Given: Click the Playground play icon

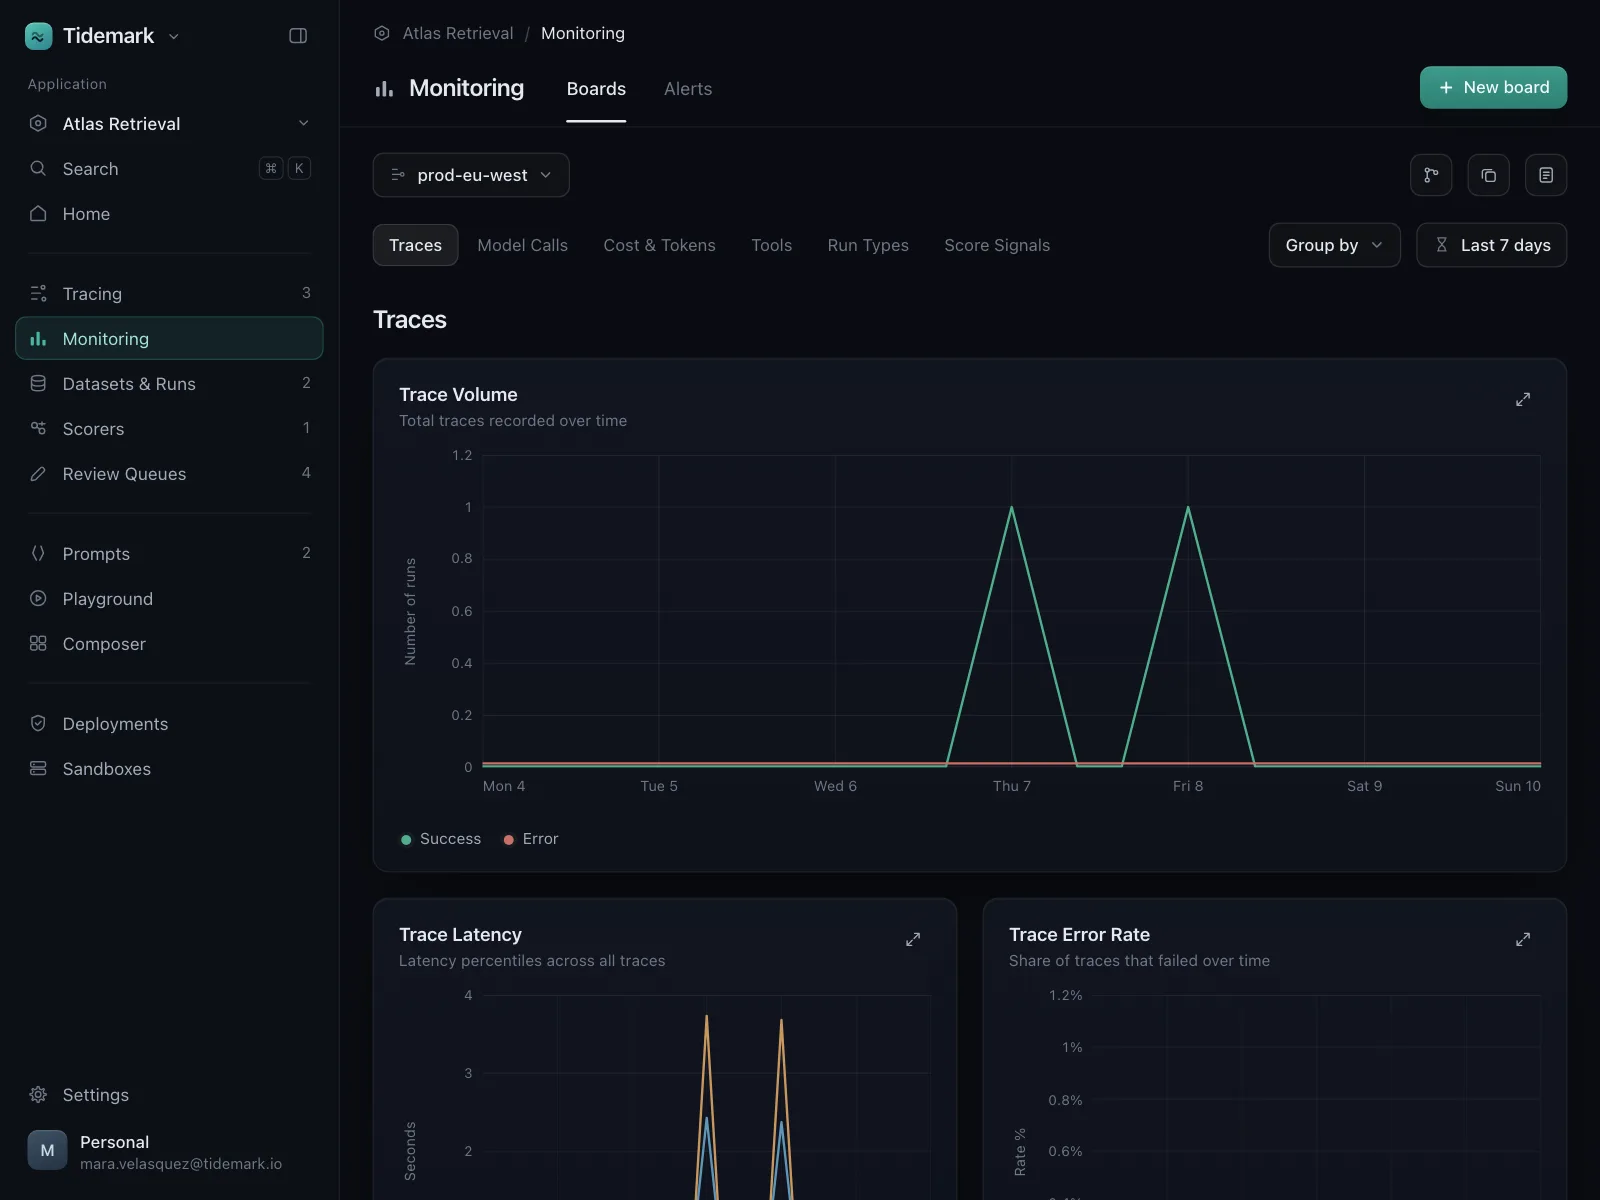Looking at the screenshot, I should coord(38,599).
